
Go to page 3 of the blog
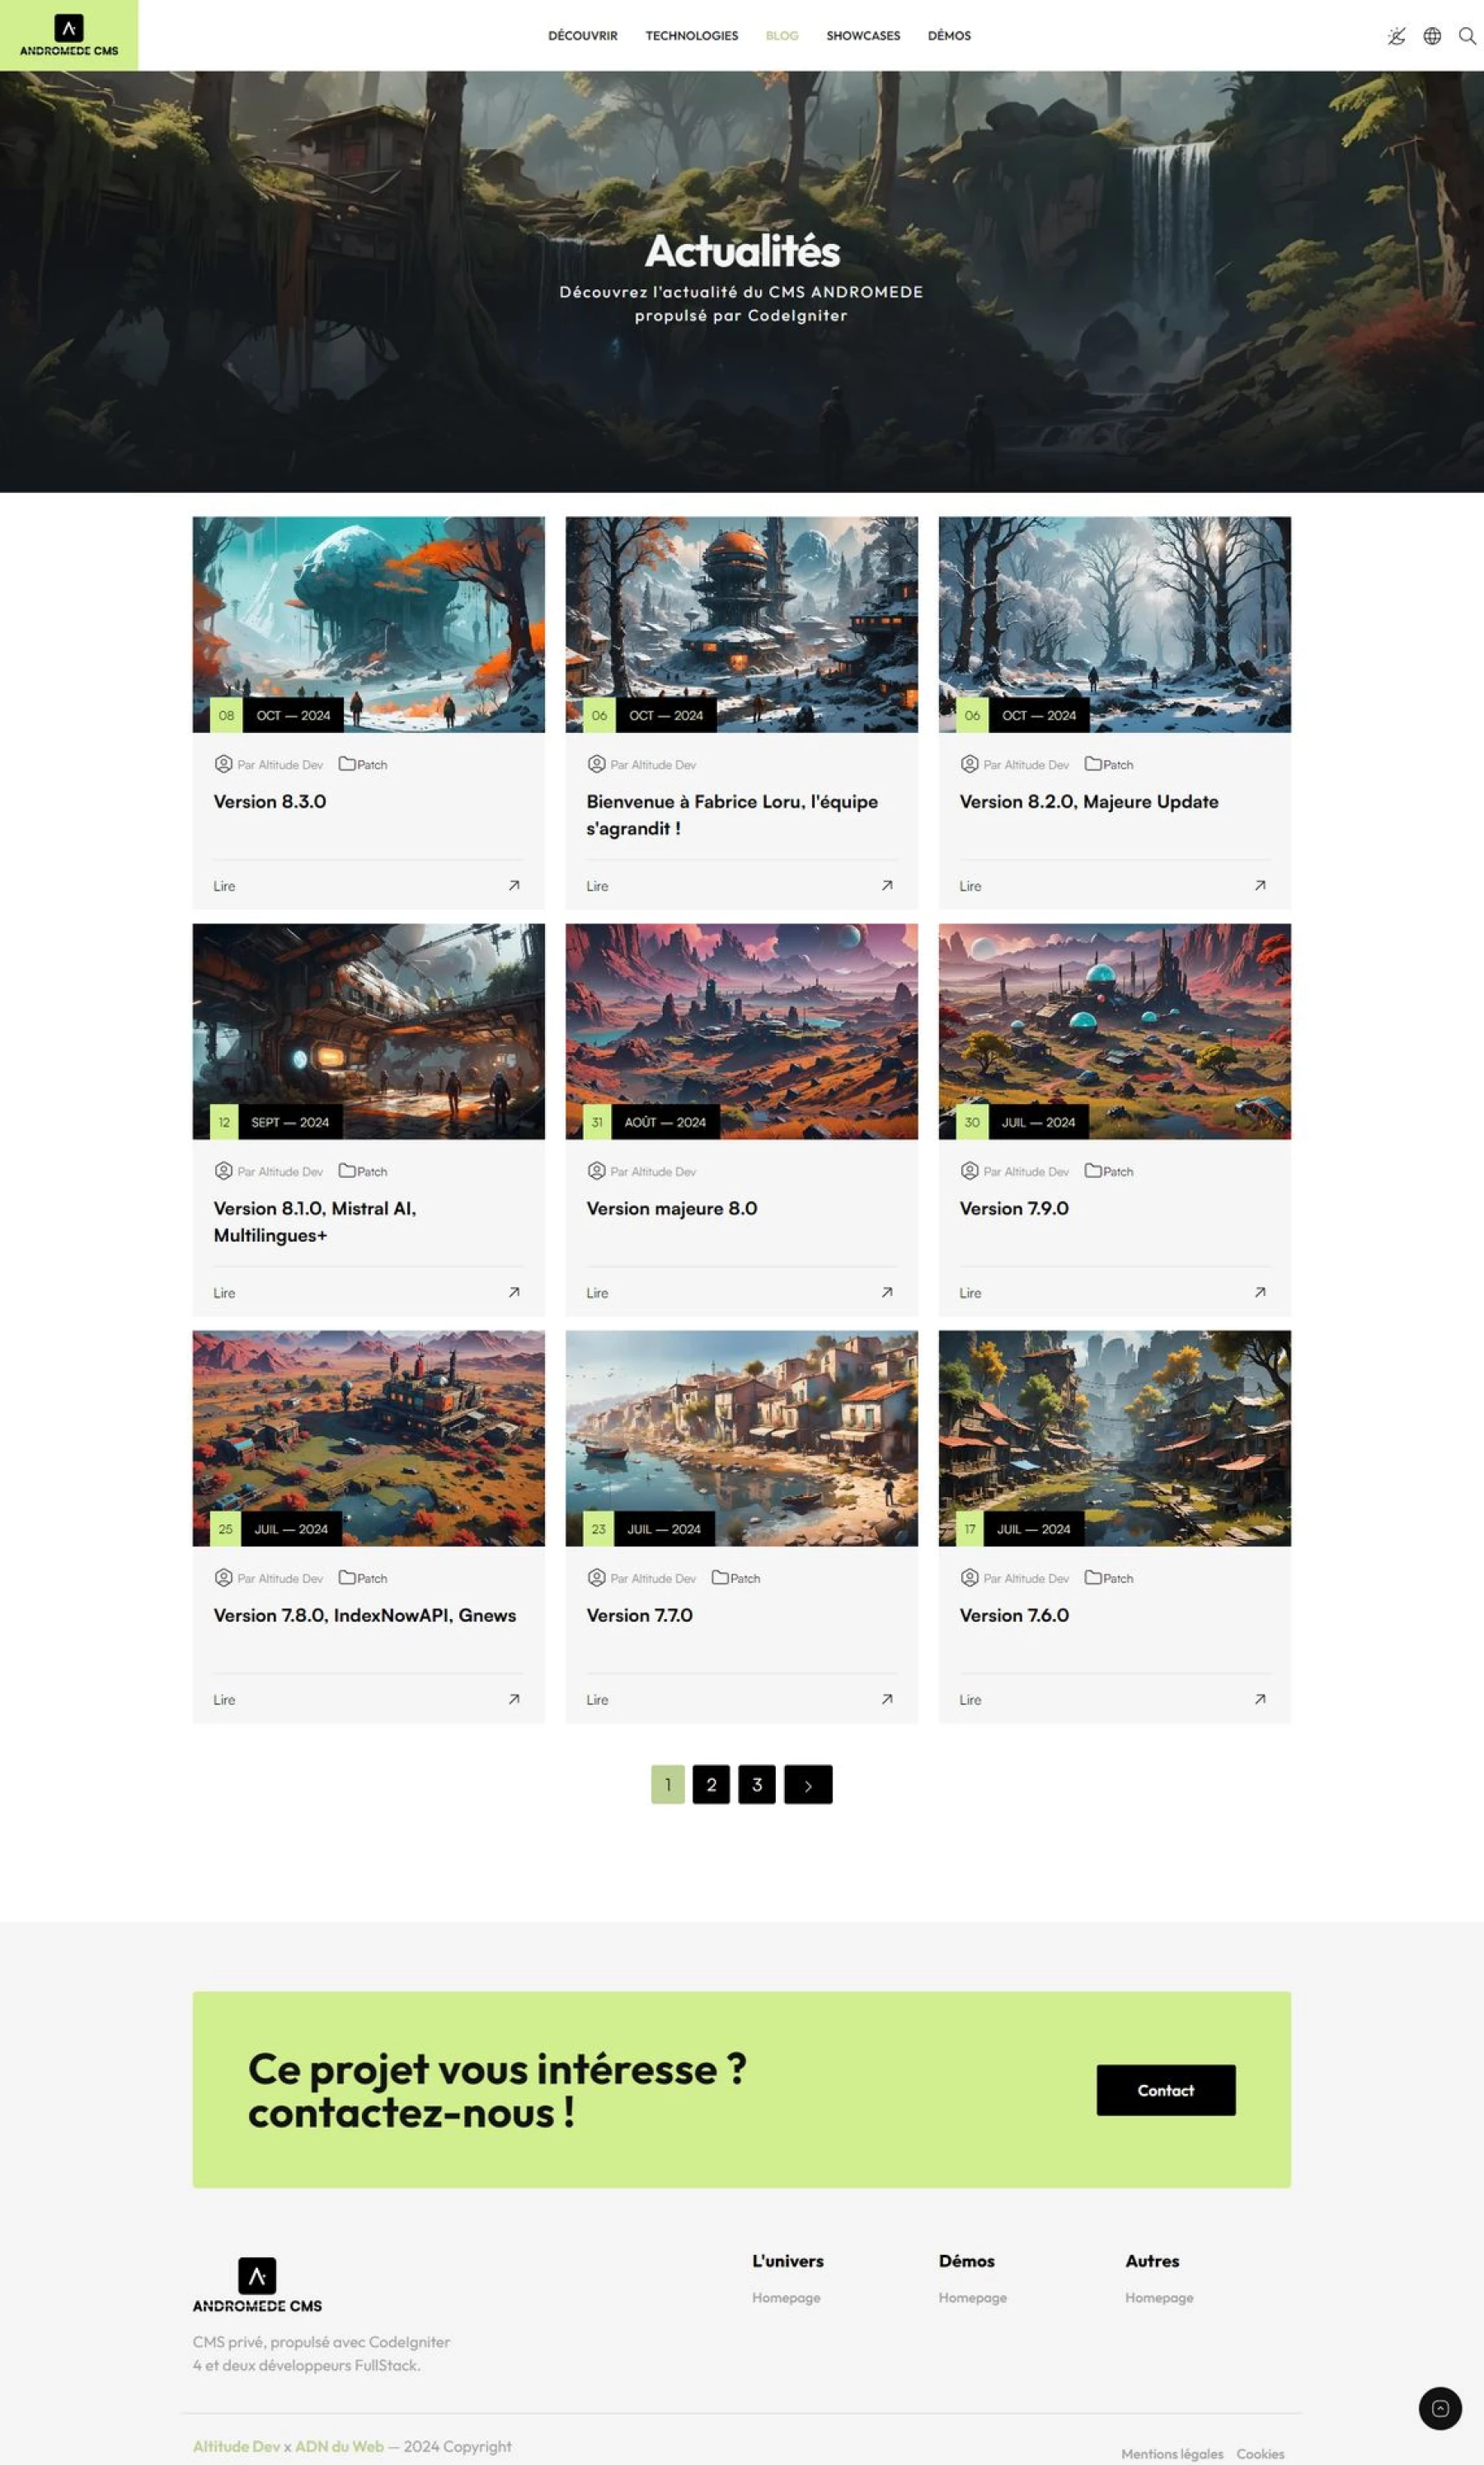[757, 1784]
